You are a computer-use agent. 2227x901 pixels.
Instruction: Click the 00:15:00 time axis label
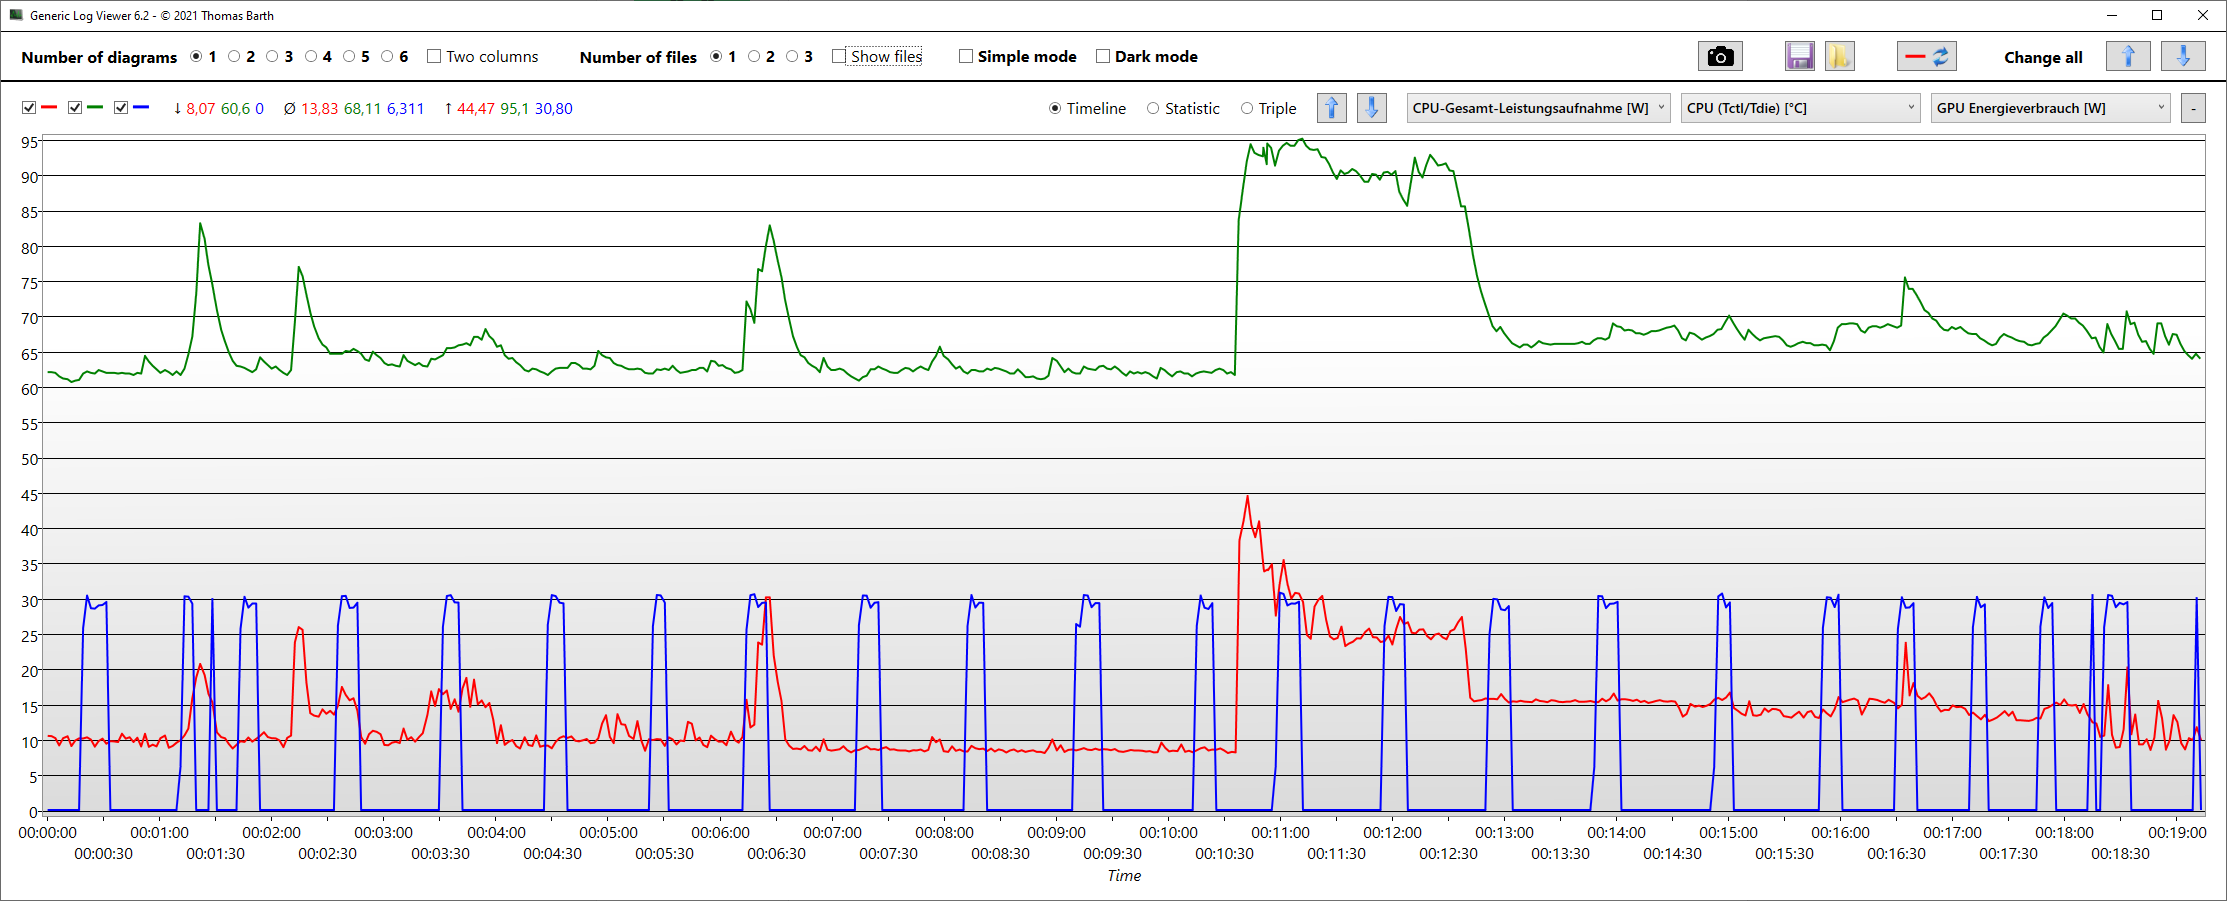pyautogui.click(x=1728, y=832)
